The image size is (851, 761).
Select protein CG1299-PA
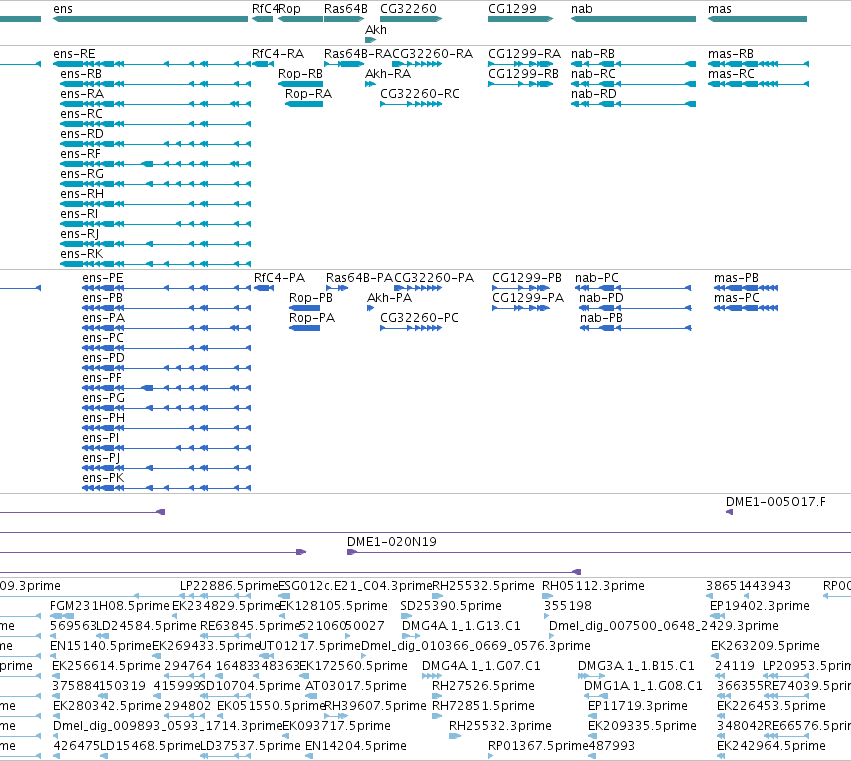click(521, 308)
